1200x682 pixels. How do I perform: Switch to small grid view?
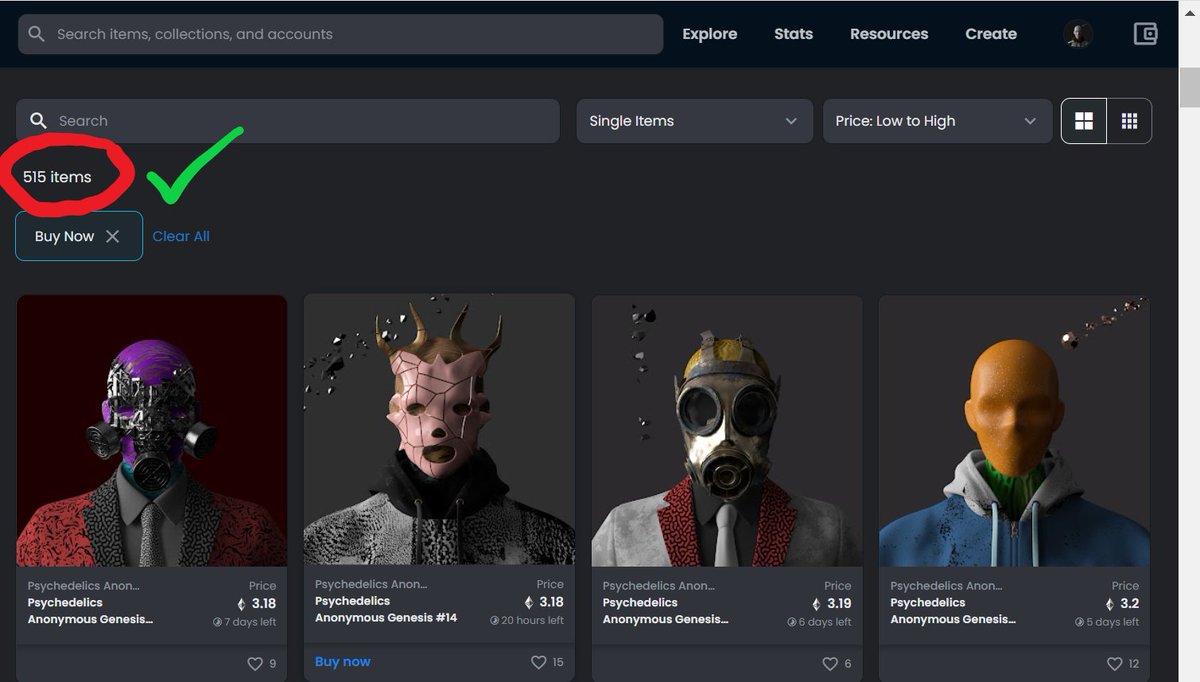[1130, 121]
